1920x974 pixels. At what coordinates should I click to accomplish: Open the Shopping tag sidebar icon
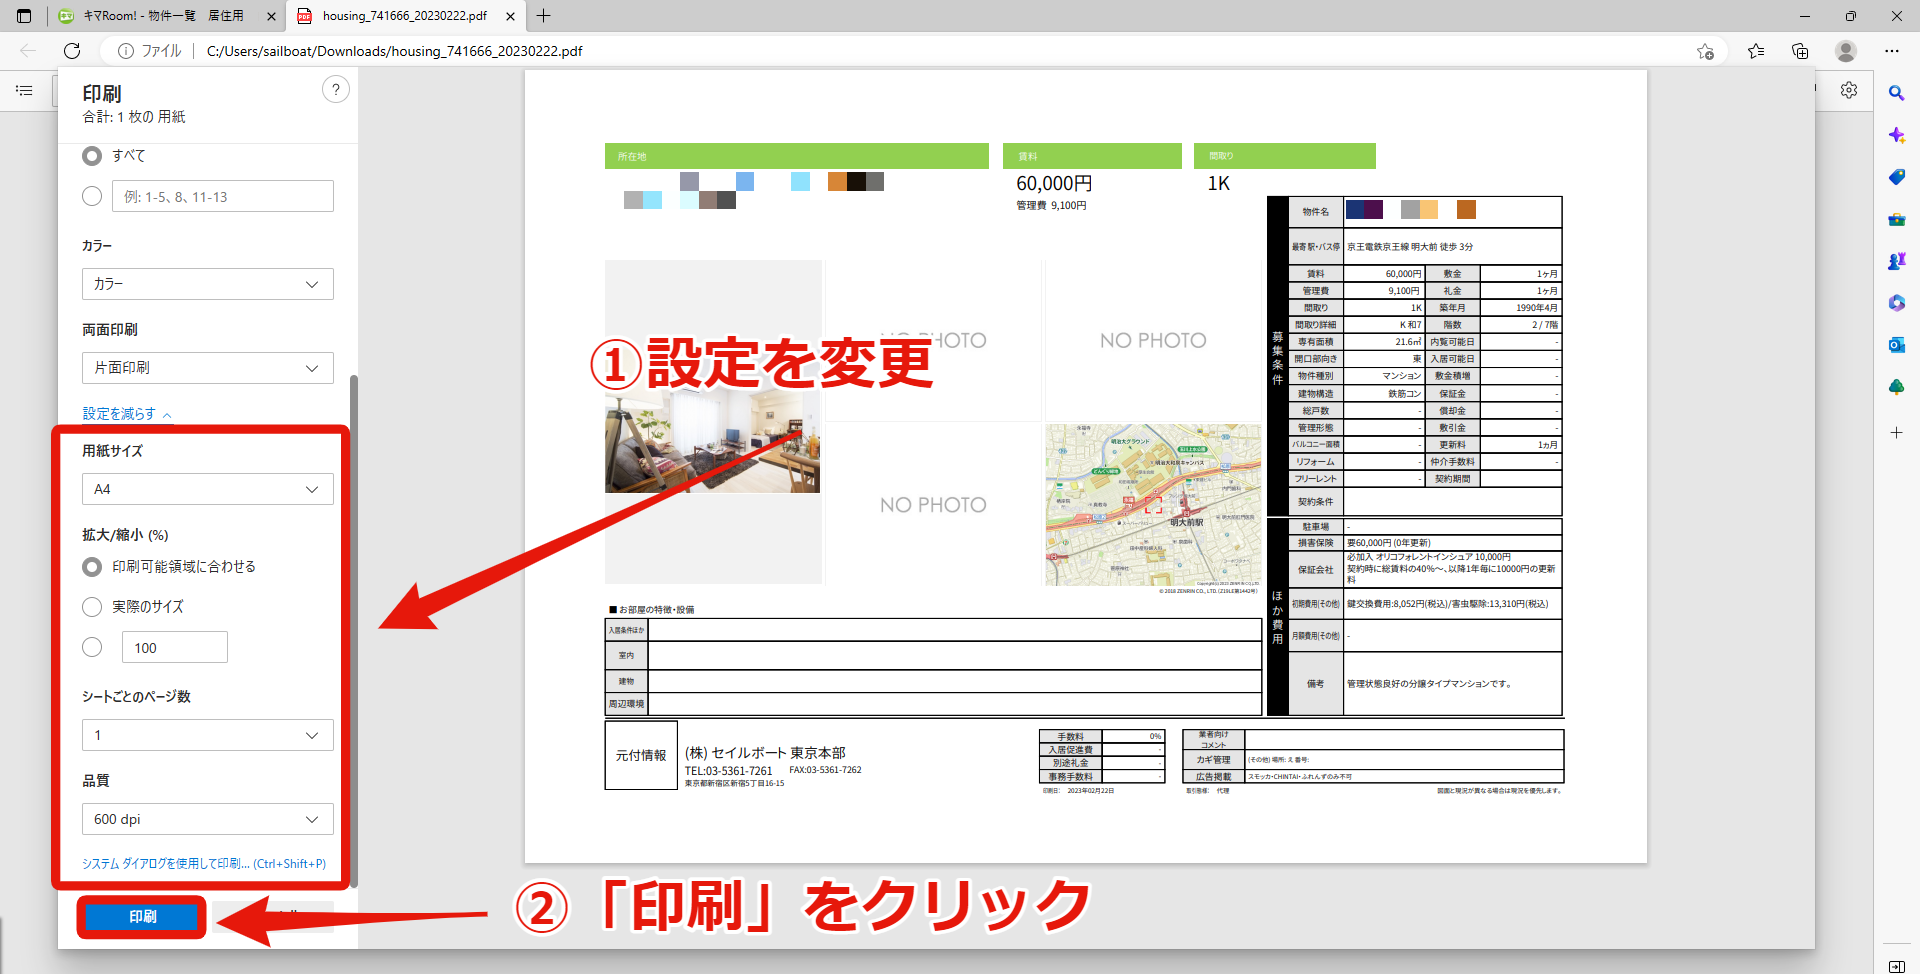click(x=1896, y=177)
